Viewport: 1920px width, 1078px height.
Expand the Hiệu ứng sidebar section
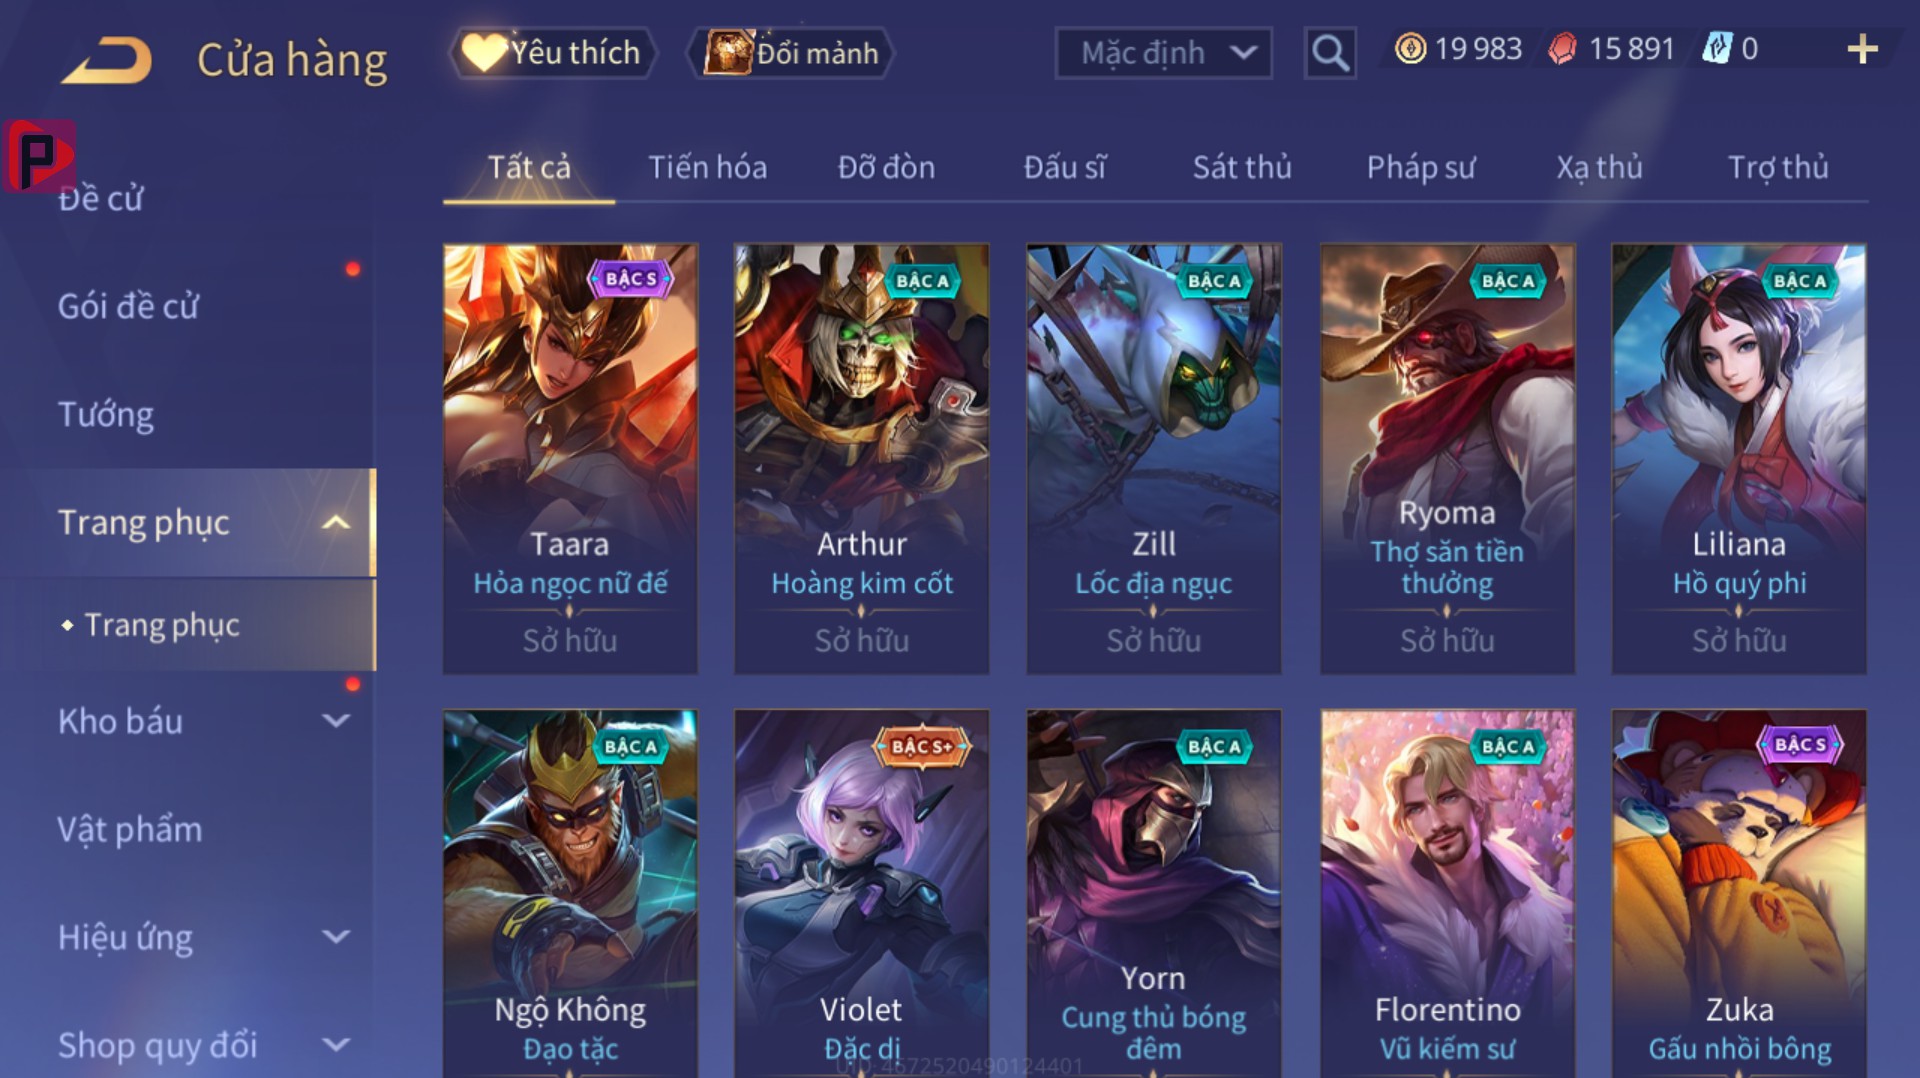click(337, 937)
